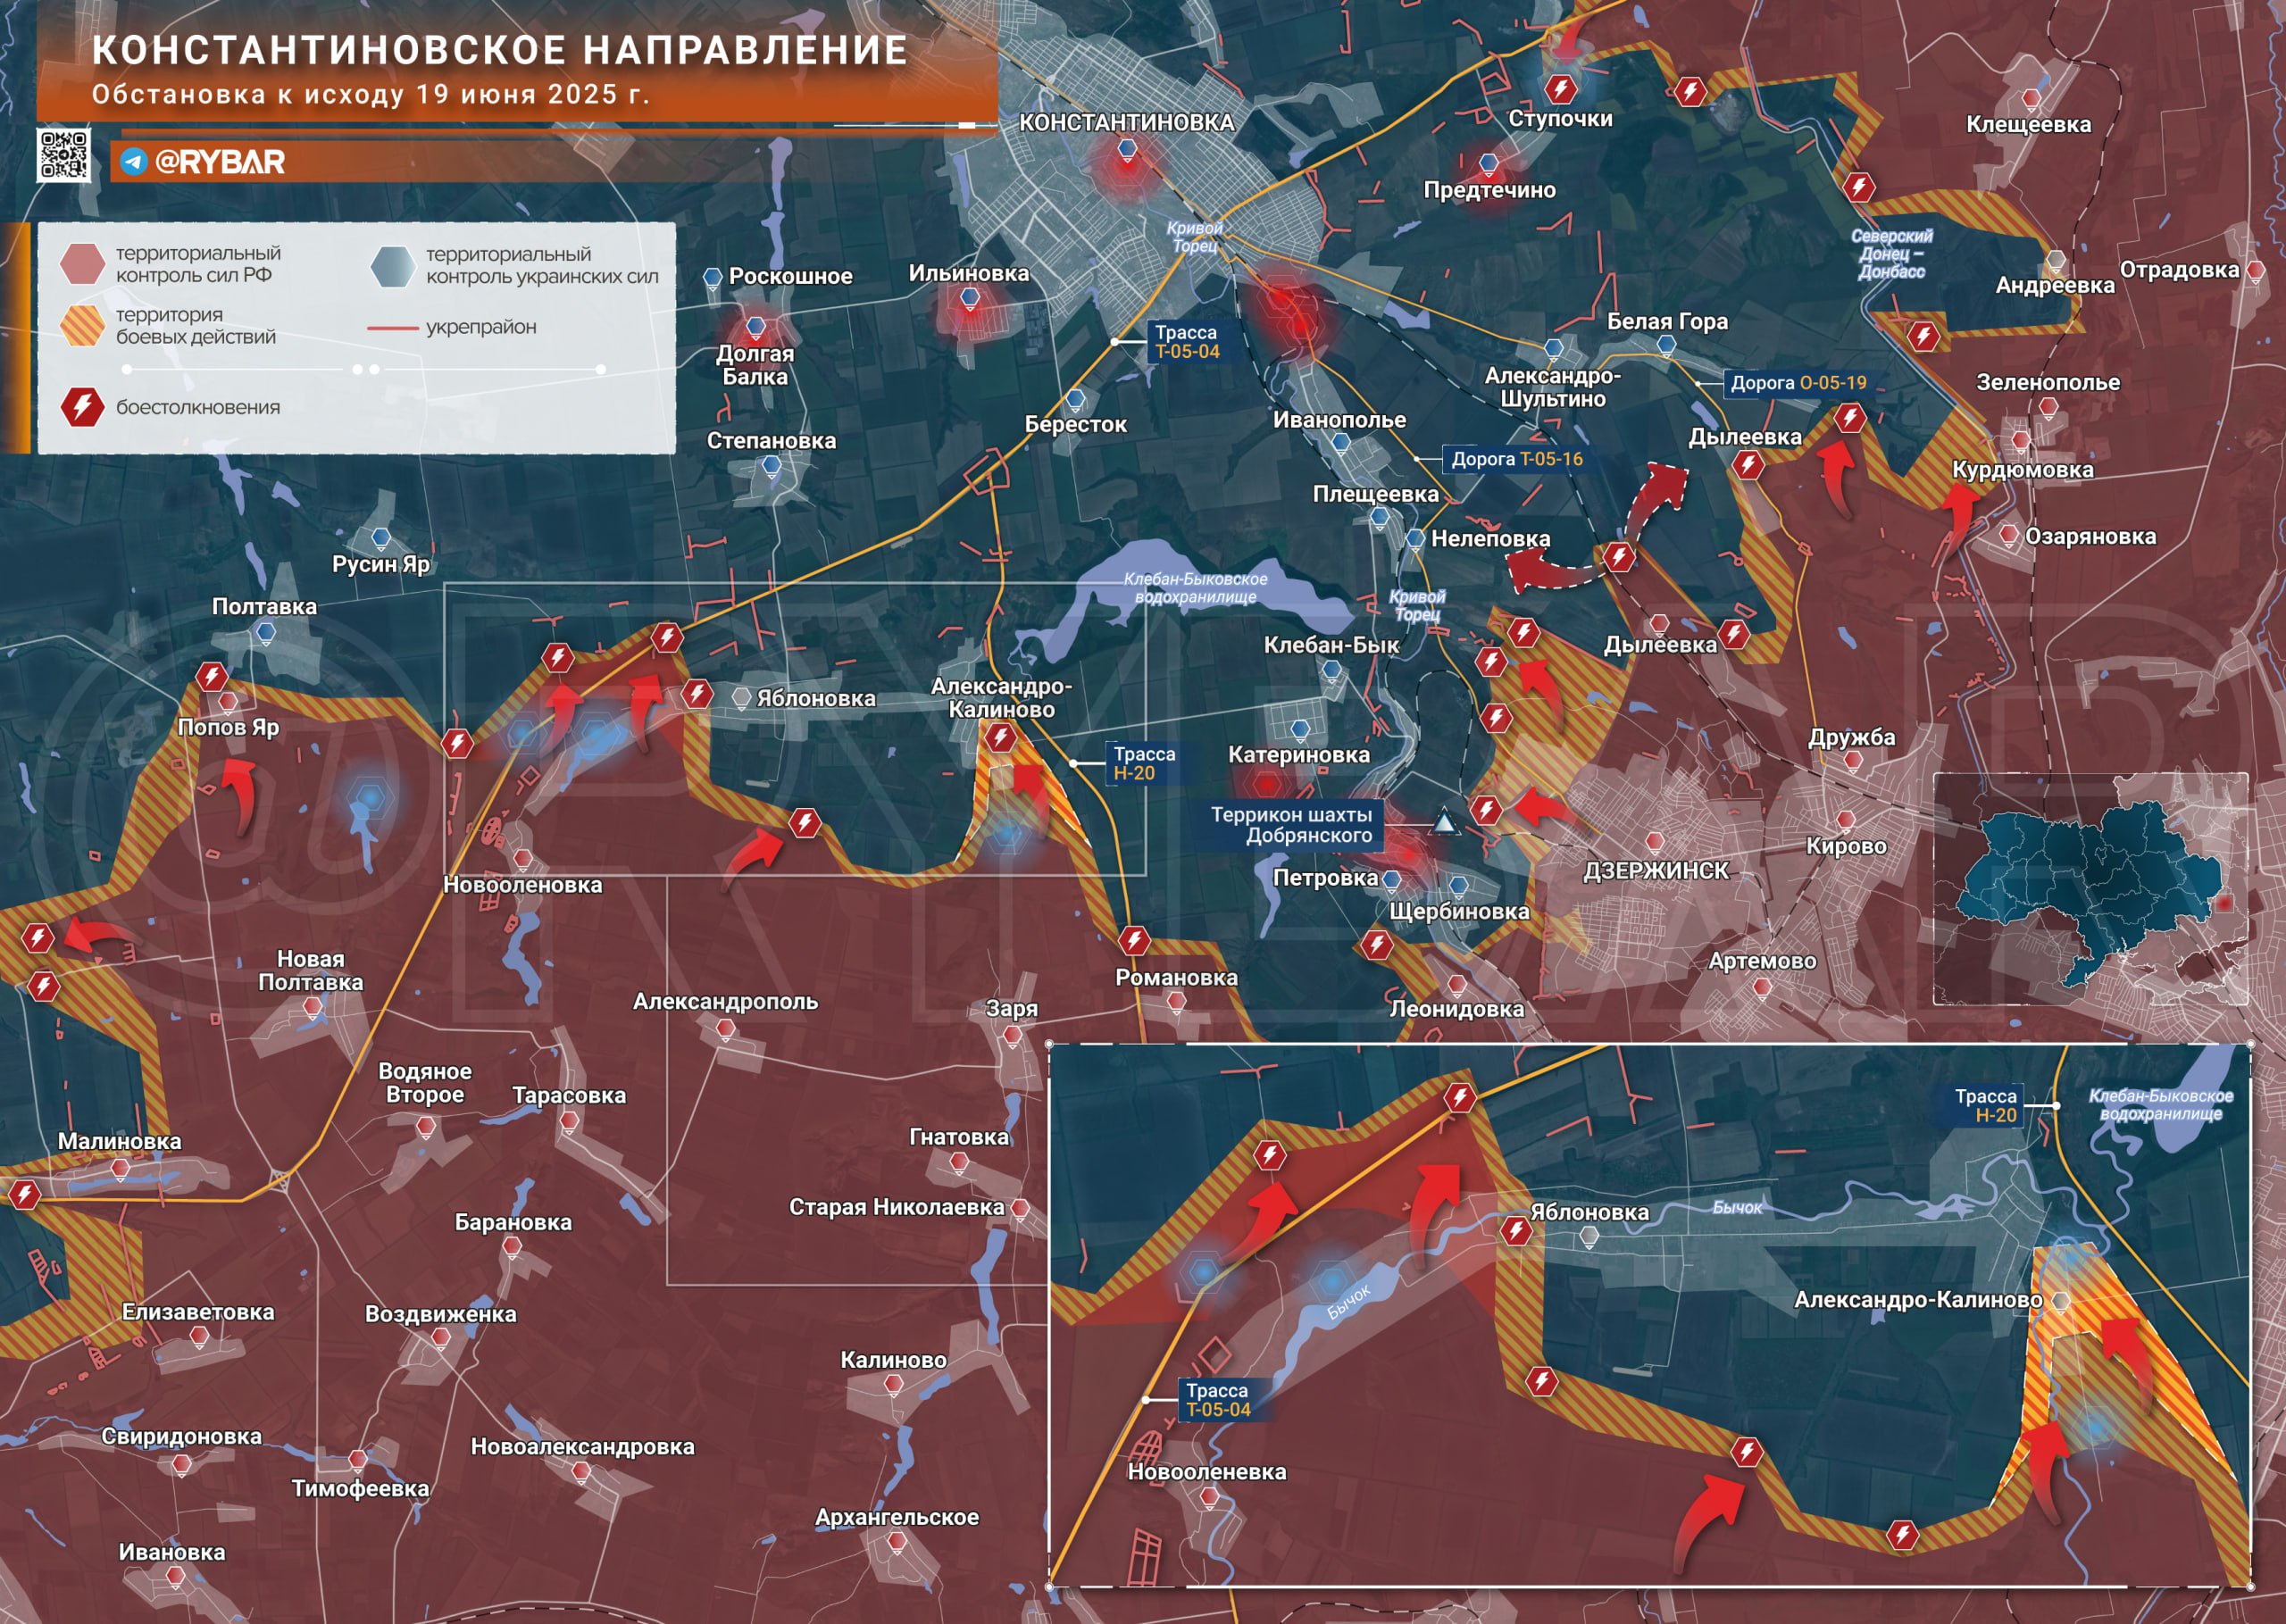Click the legend's red clash (боестолкновения) icon
2286x1624 pixels.
pyautogui.click(x=82, y=407)
